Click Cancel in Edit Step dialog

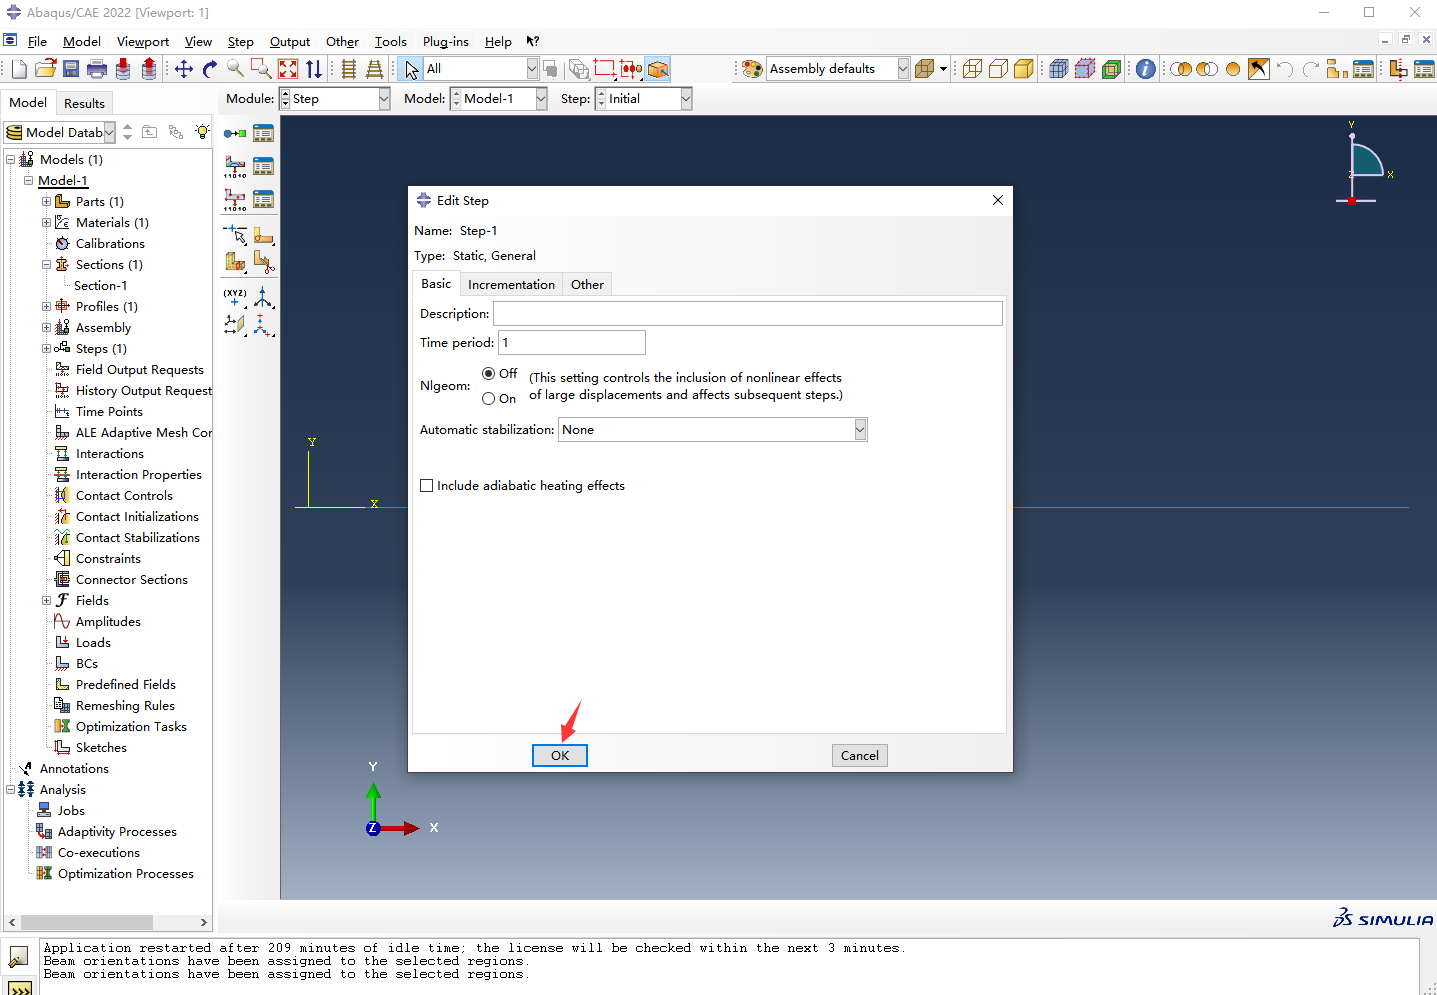coord(859,756)
